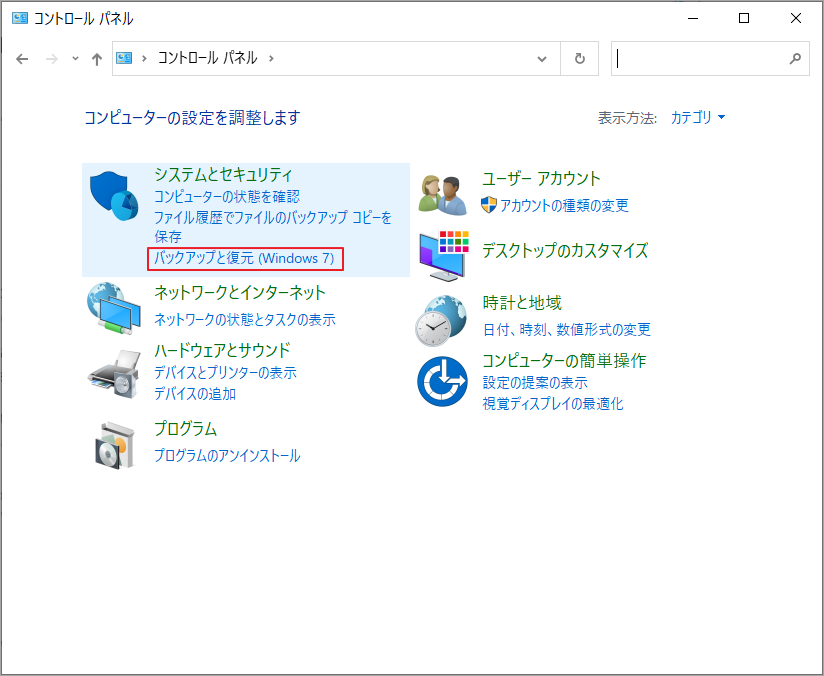Click the Programs disc box icon
This screenshot has height=676, width=824.
click(x=114, y=445)
